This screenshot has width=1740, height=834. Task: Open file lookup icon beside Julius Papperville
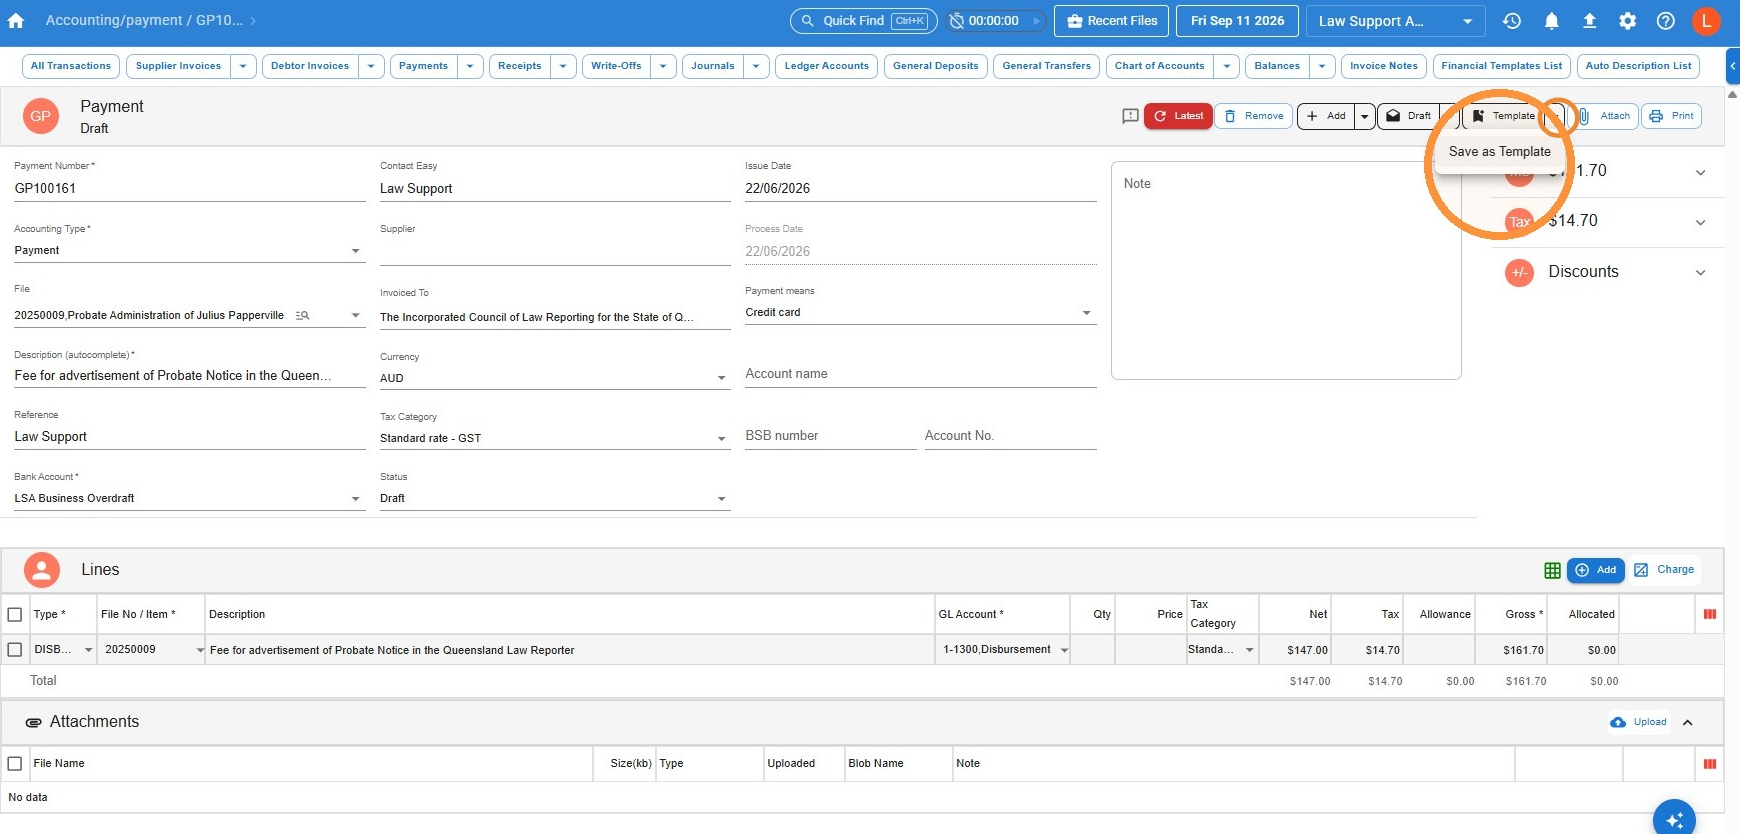(x=303, y=316)
